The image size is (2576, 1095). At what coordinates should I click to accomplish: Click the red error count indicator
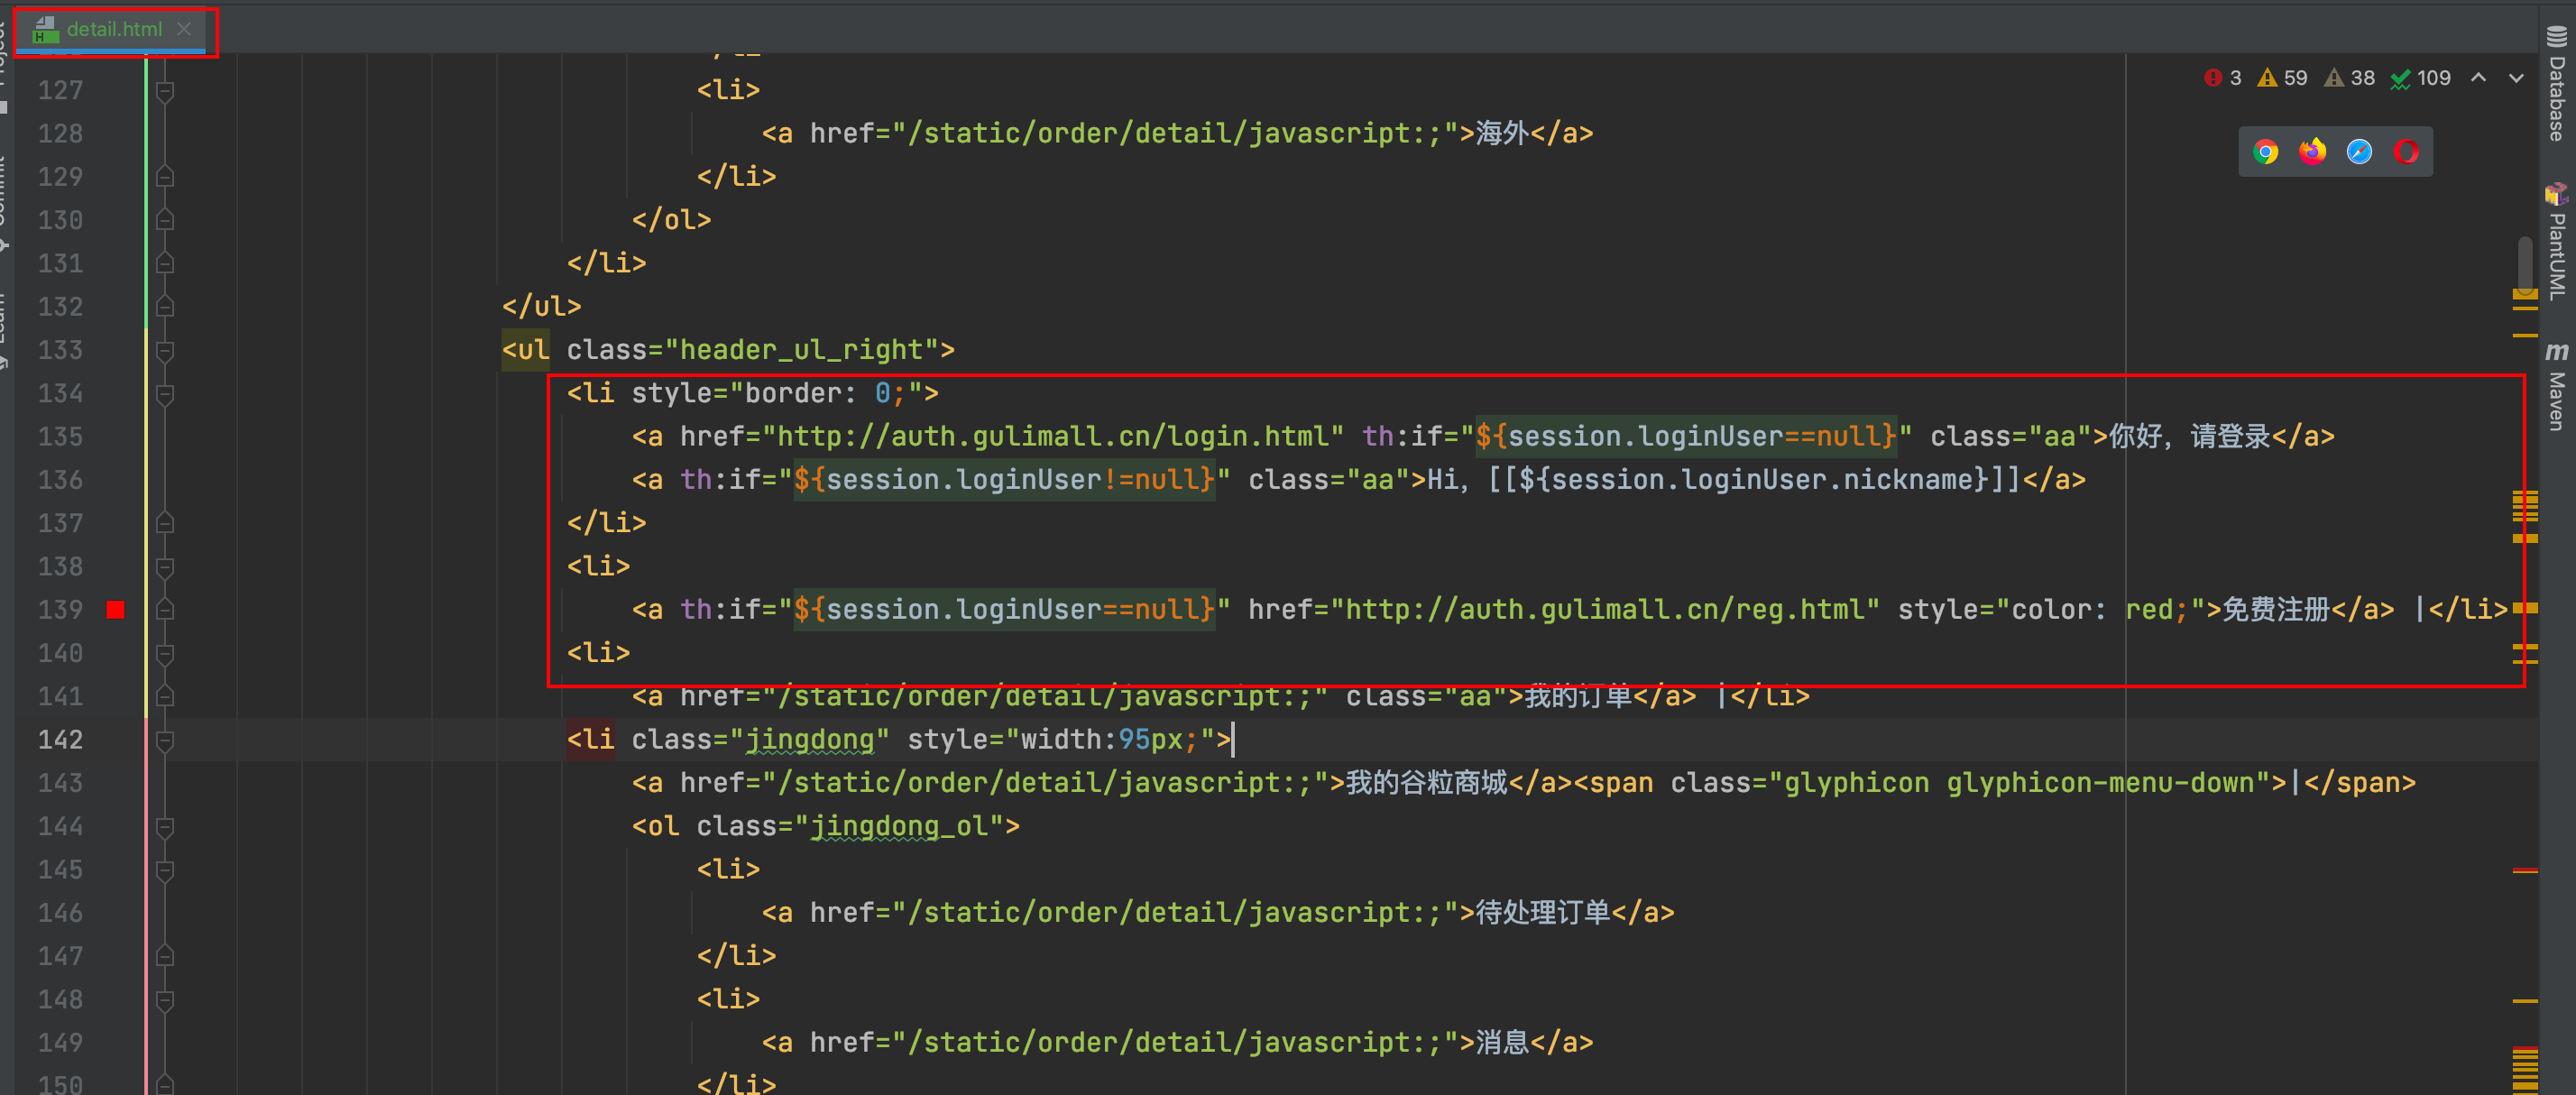(x=2223, y=78)
